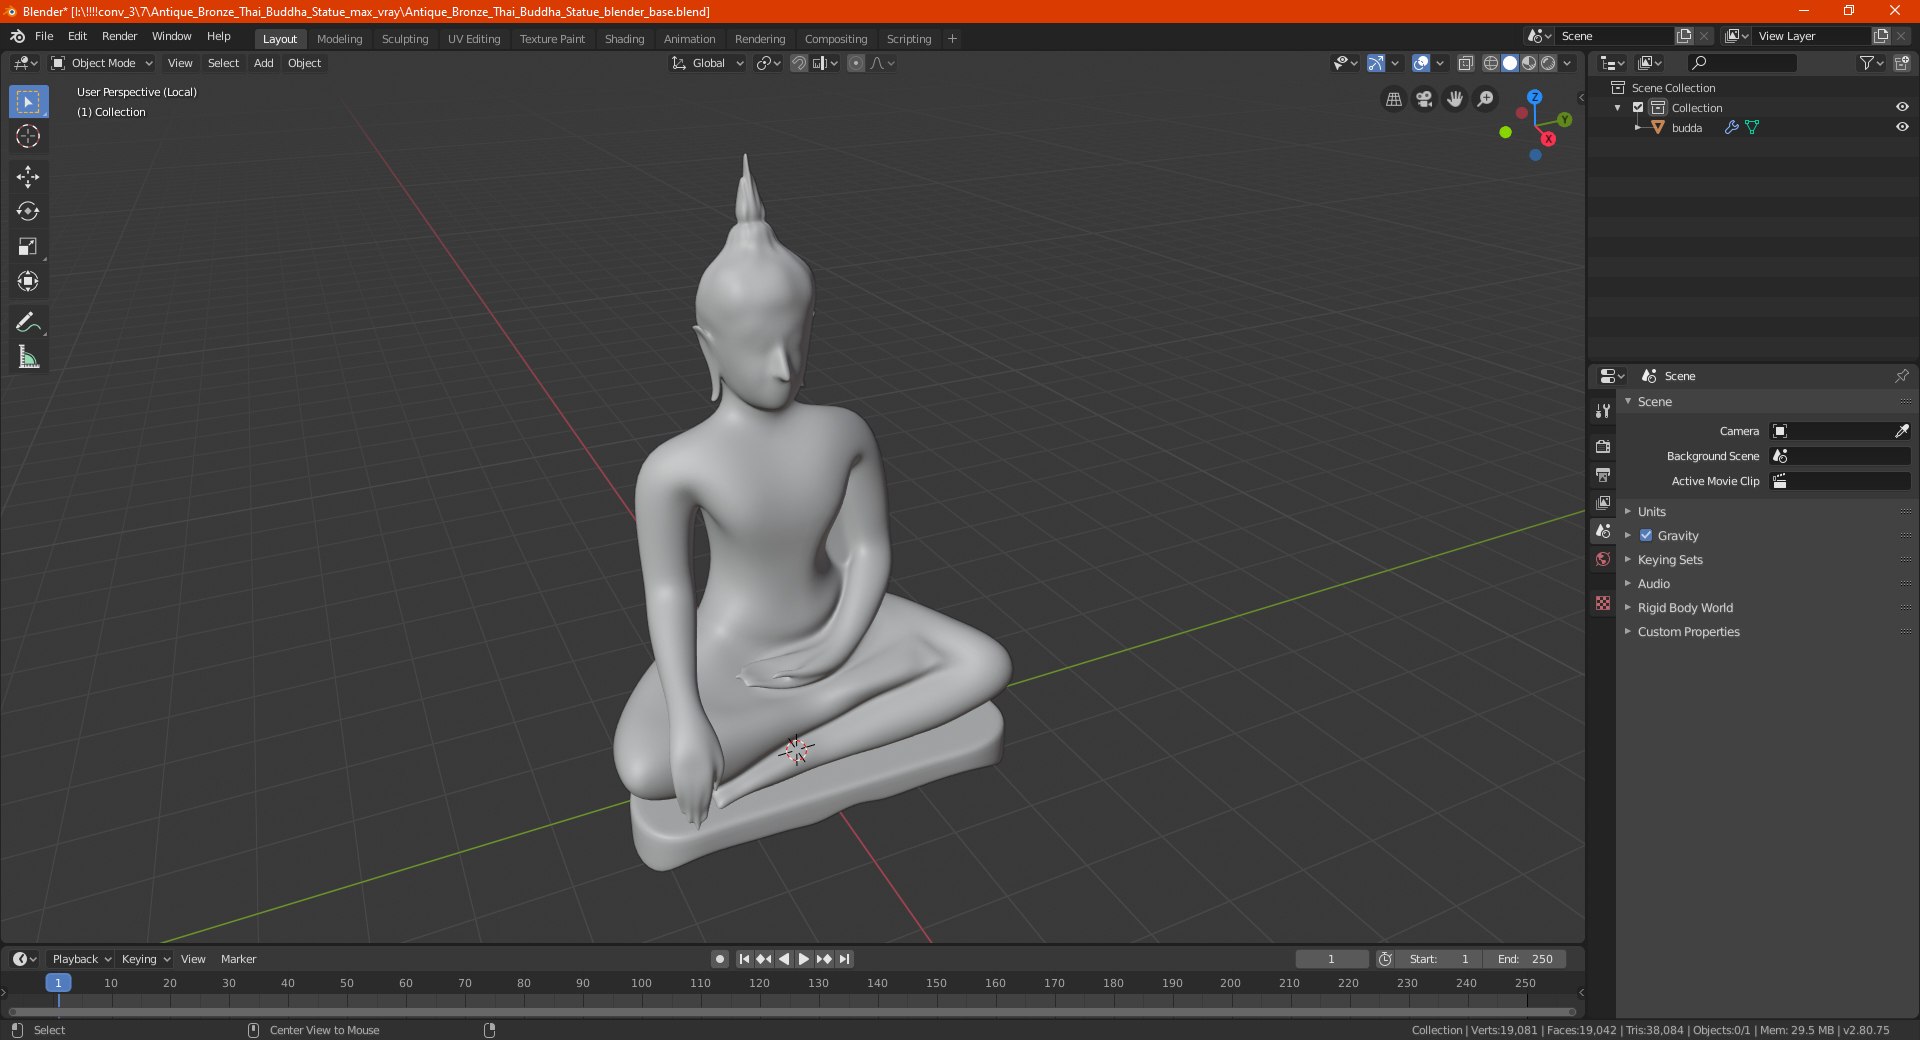Click the End frame field
1920x1040 pixels.
pos(1525,959)
